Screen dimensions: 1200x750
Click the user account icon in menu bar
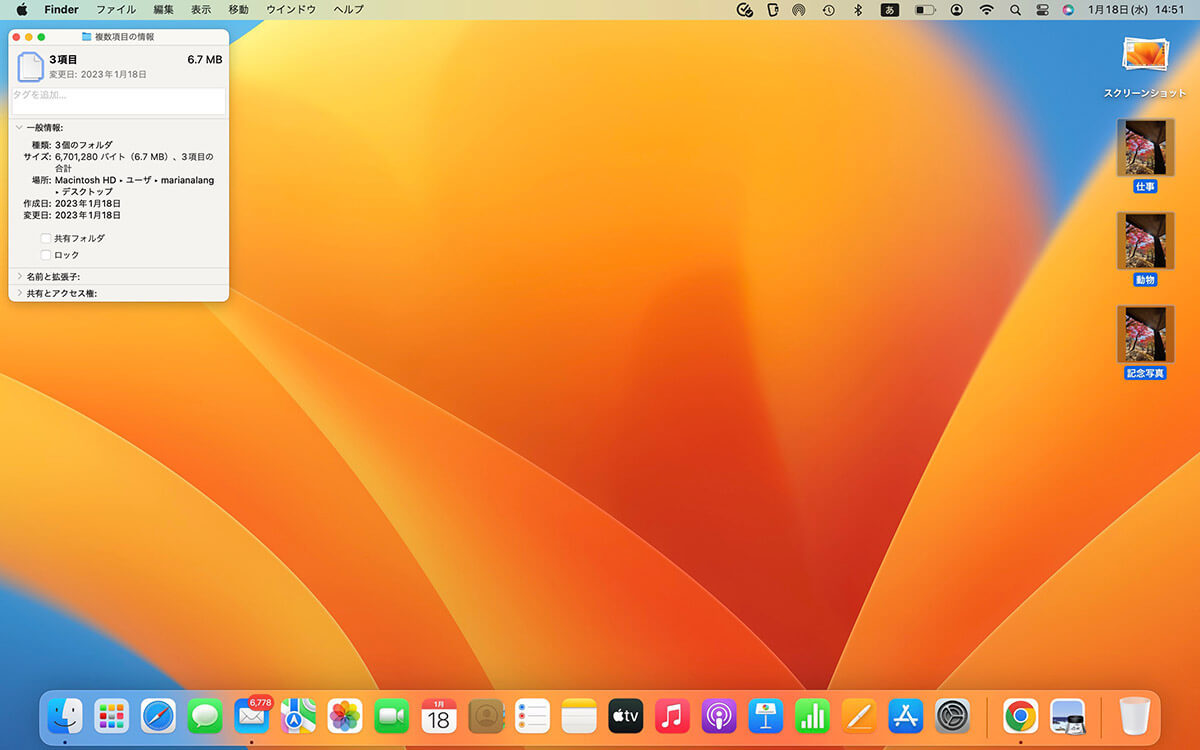[957, 10]
